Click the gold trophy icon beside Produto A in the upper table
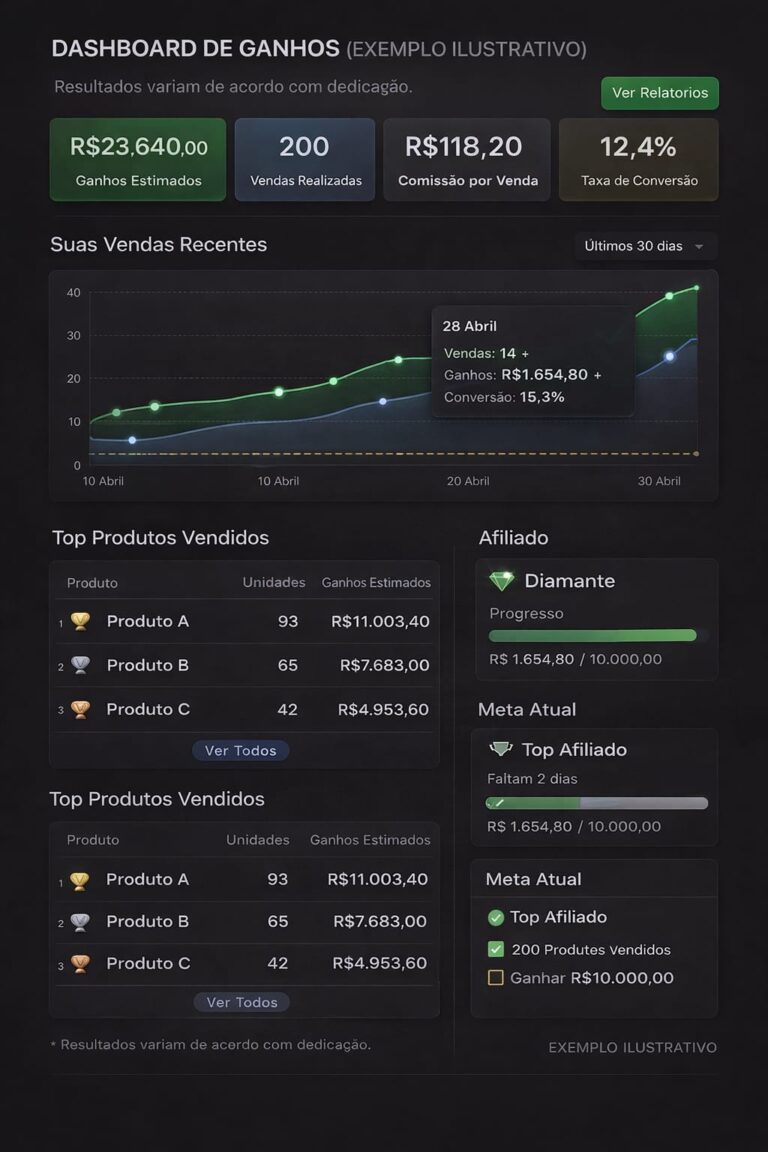 81,621
